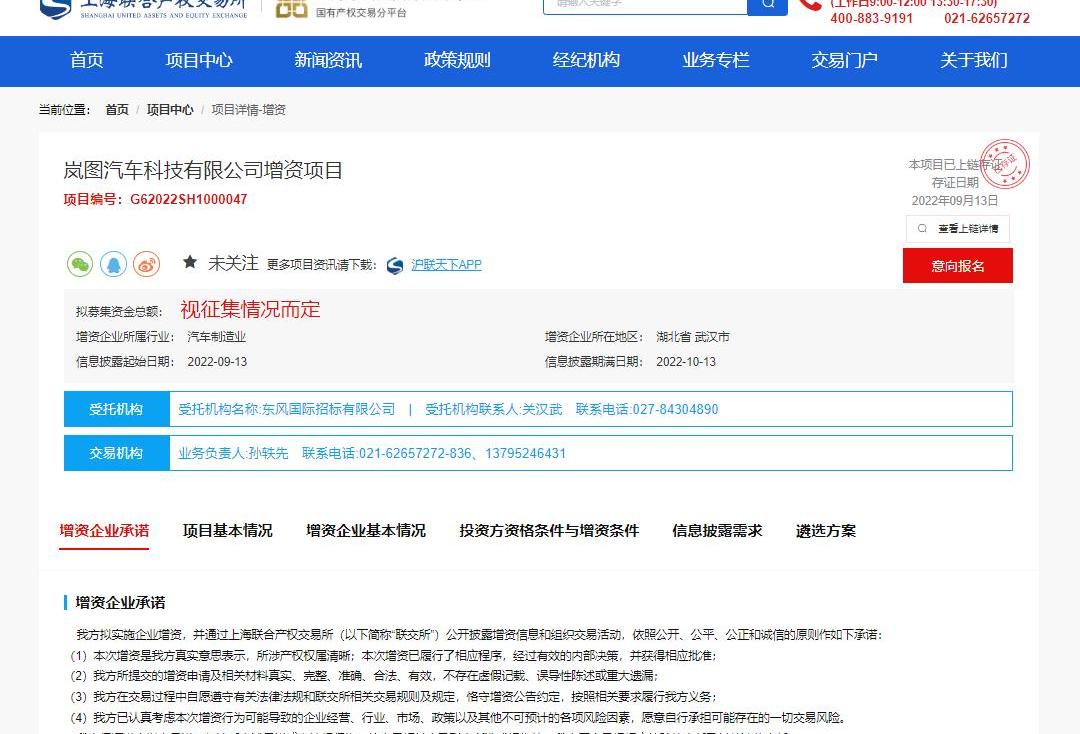
Task: Click the region value 湖北省 武汉市
Action: (x=693, y=337)
